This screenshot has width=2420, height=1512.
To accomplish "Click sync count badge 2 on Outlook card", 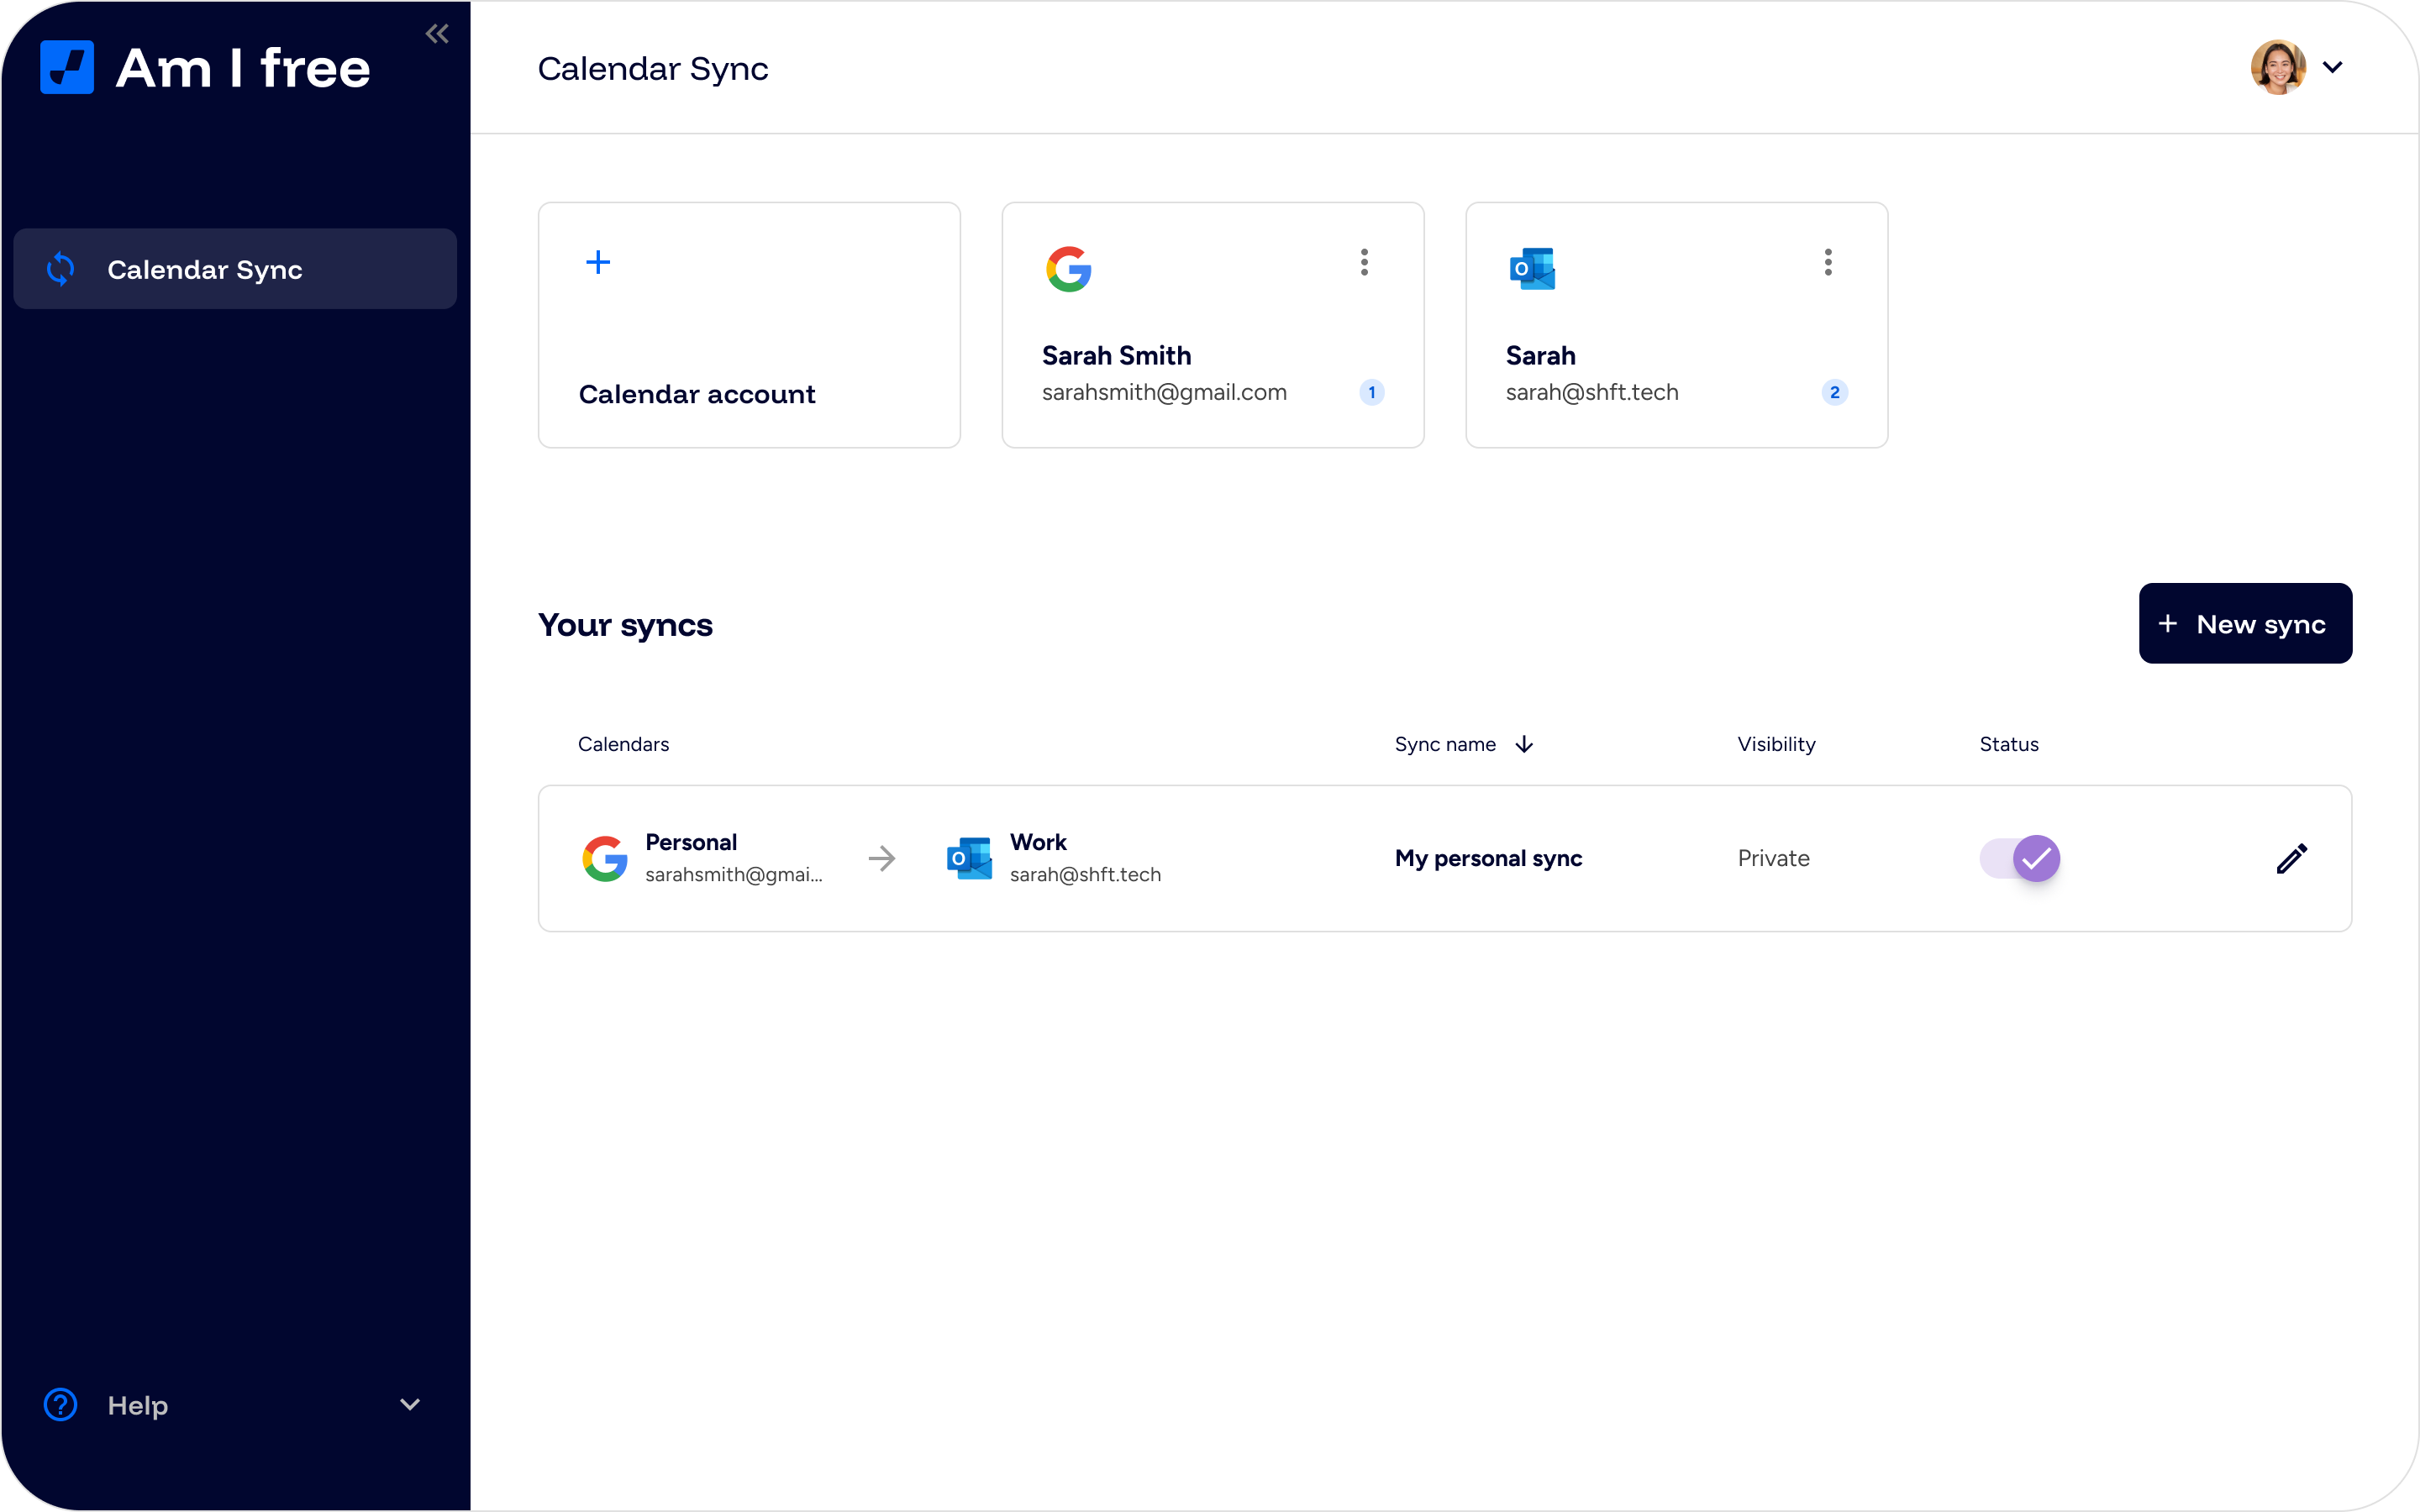I will point(1835,392).
